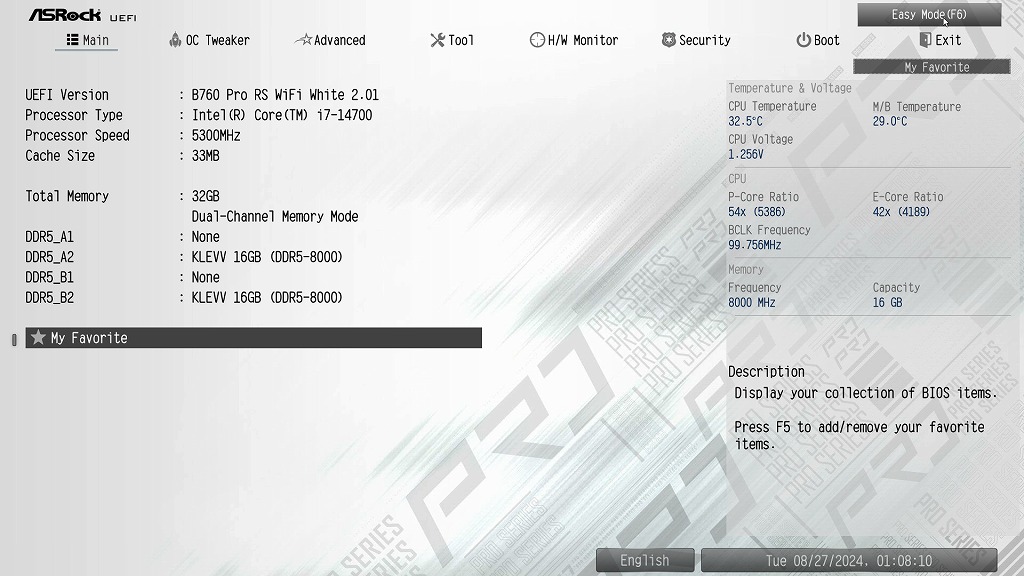
Task: Click "Press F5 to add/remove" description text
Action: click(859, 435)
